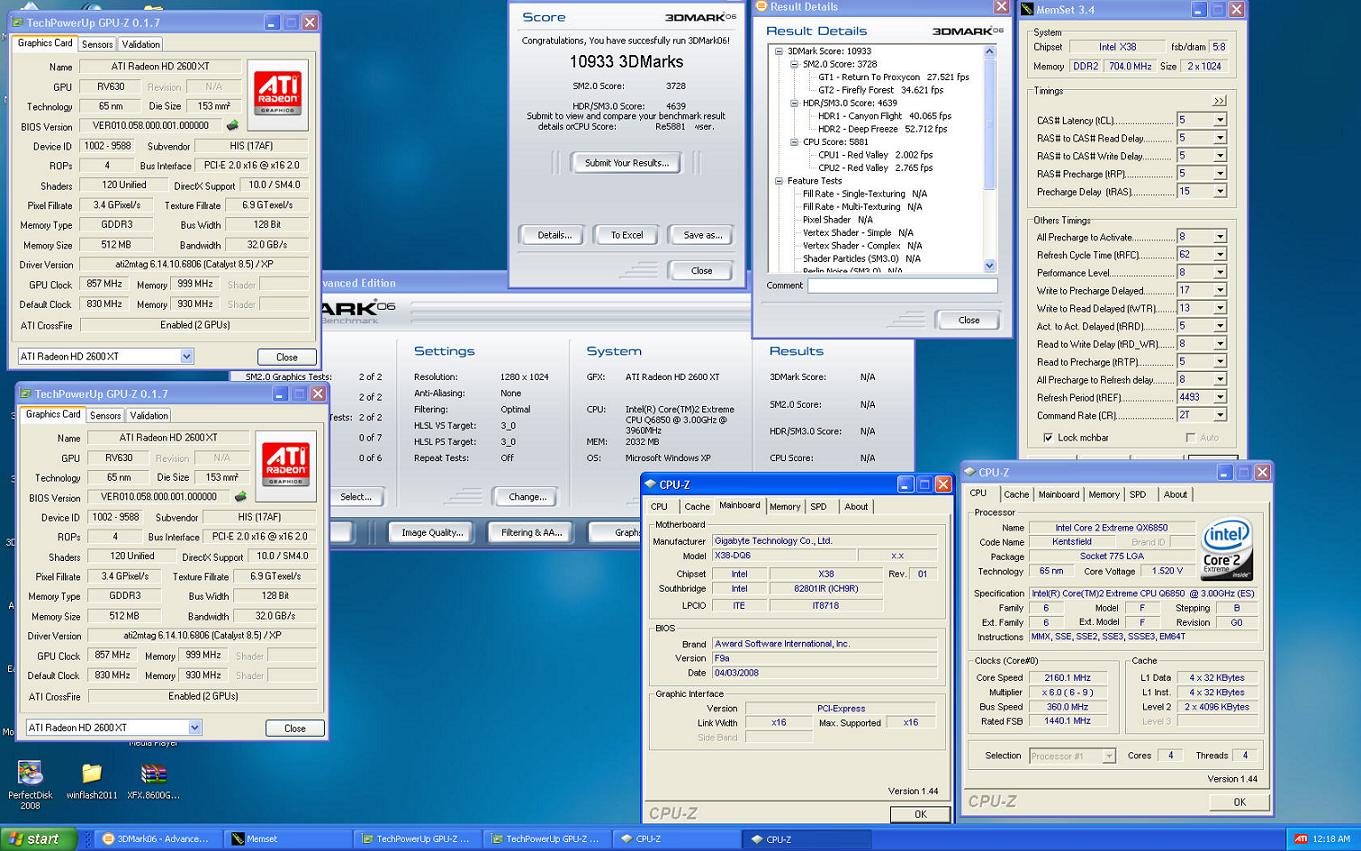Open Command Rate (CR) dropdown
The width and height of the screenshot is (1361, 851).
coord(1220,415)
